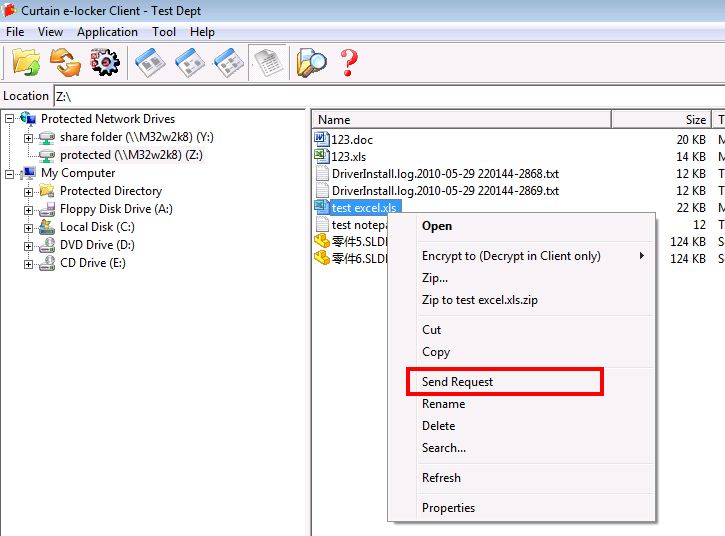
Task: Sort by the Size column header
Action: click(662, 119)
